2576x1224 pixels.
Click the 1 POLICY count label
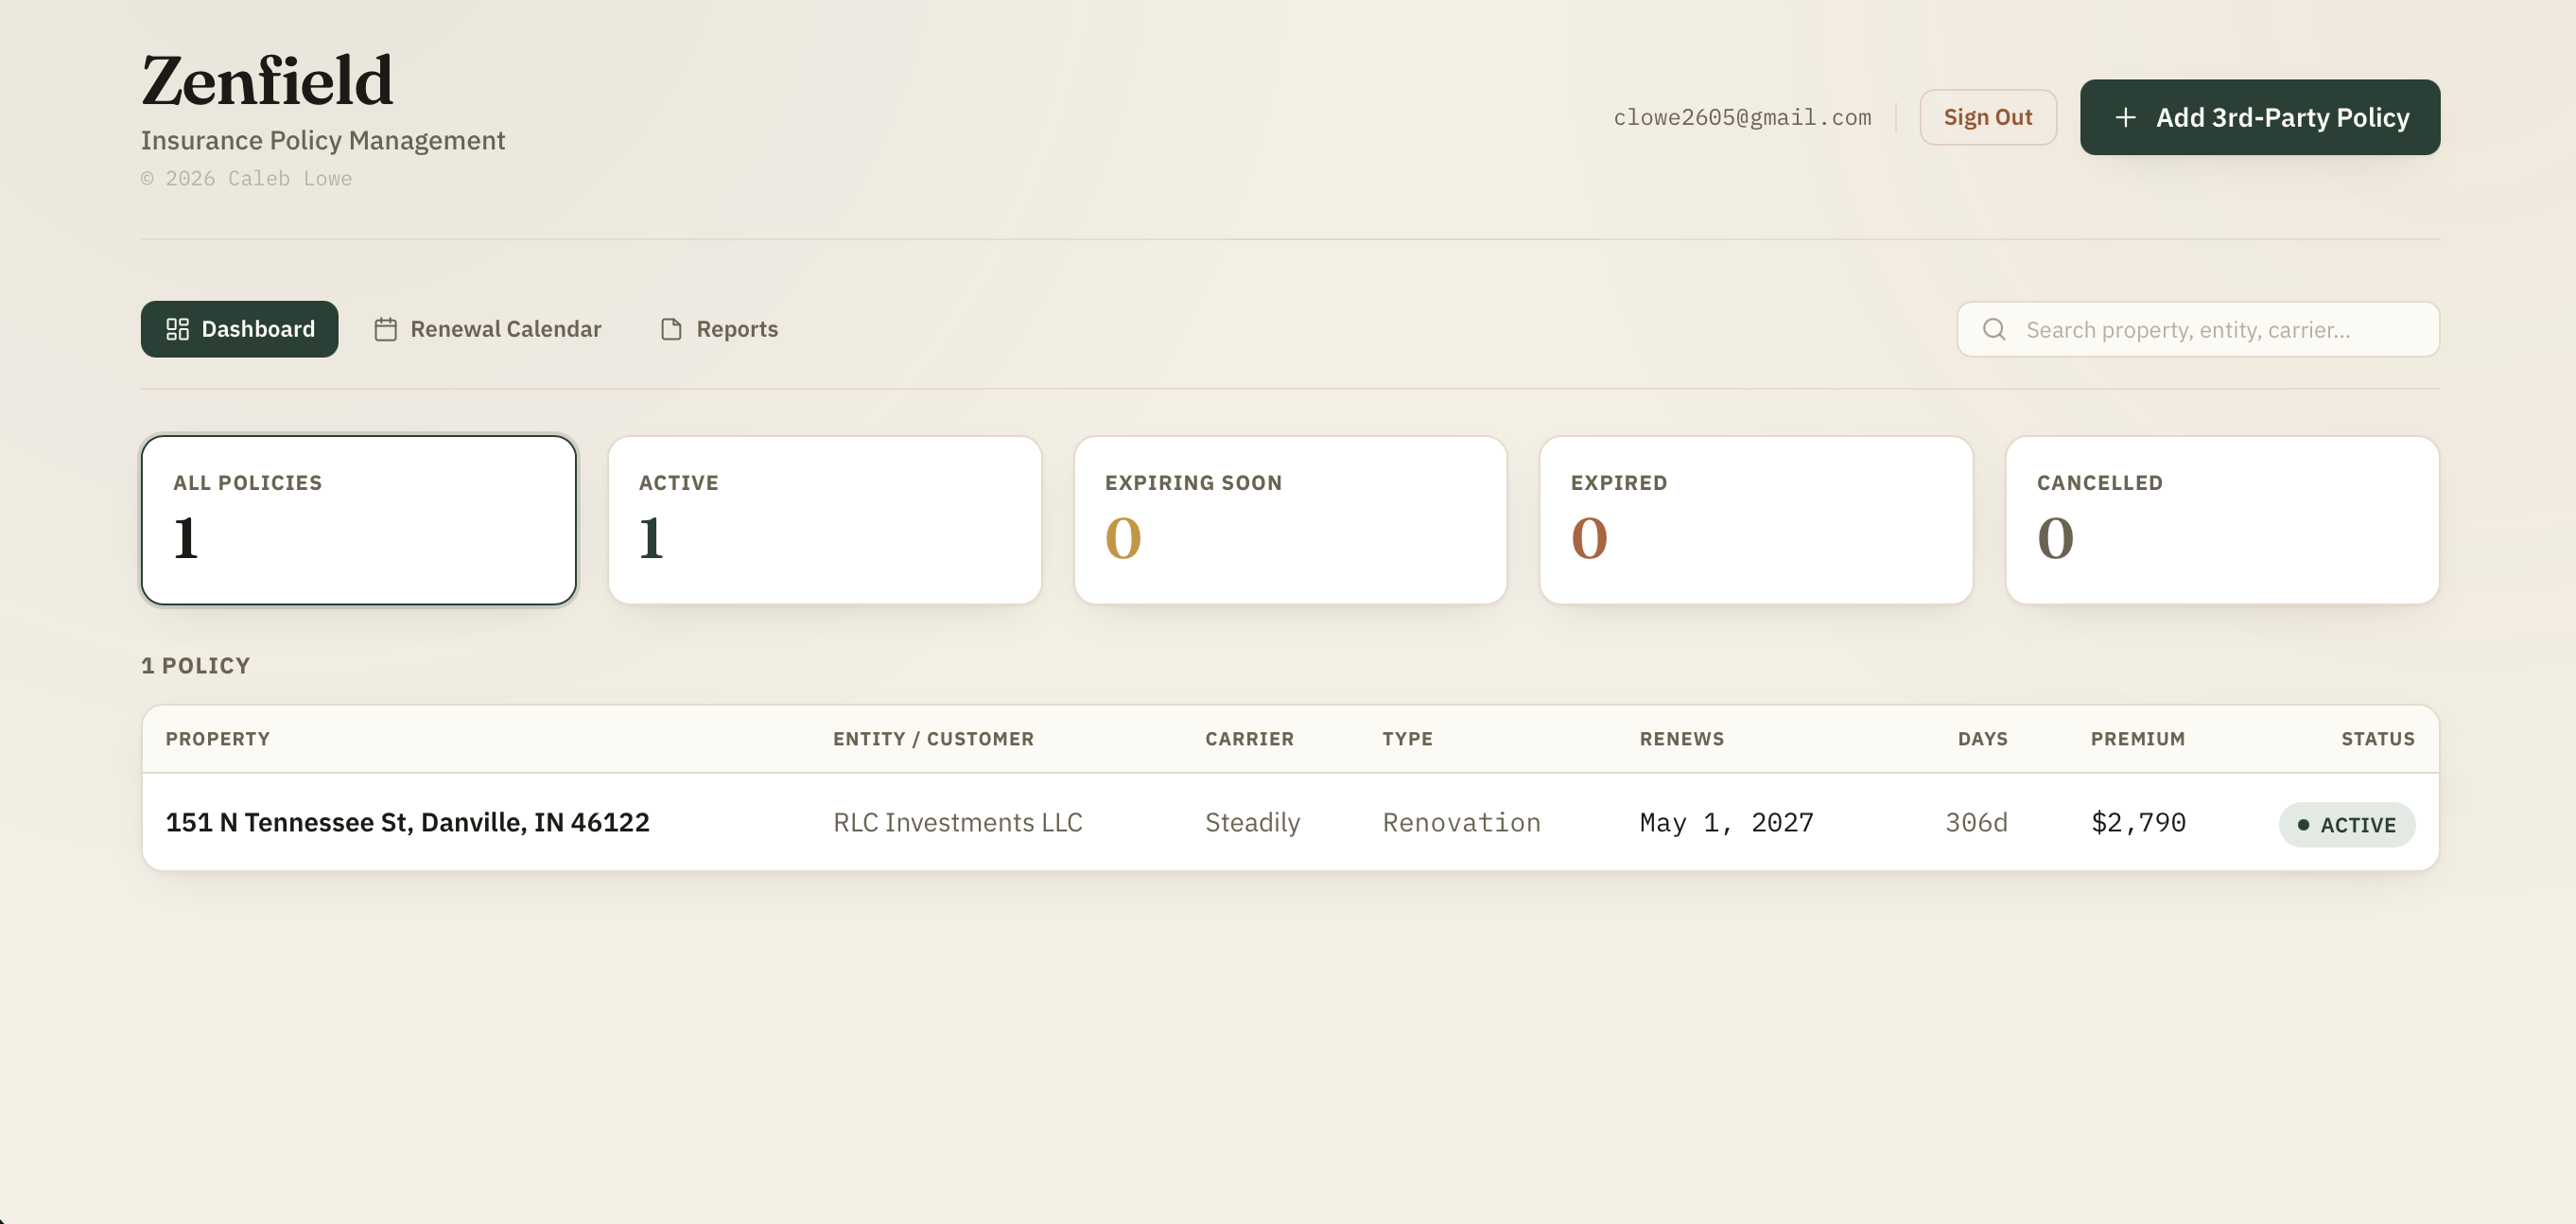[x=196, y=665]
